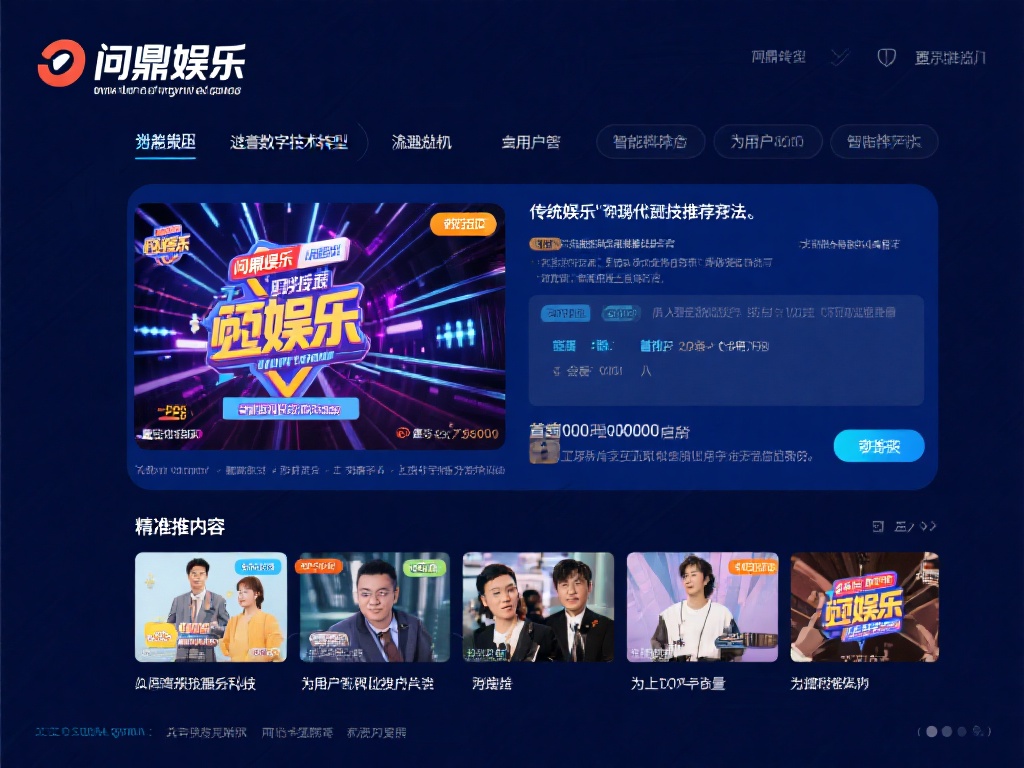Screen dimensions: 1024x768
Task: Click the light blue banner button inside the poster
Action: (291, 409)
